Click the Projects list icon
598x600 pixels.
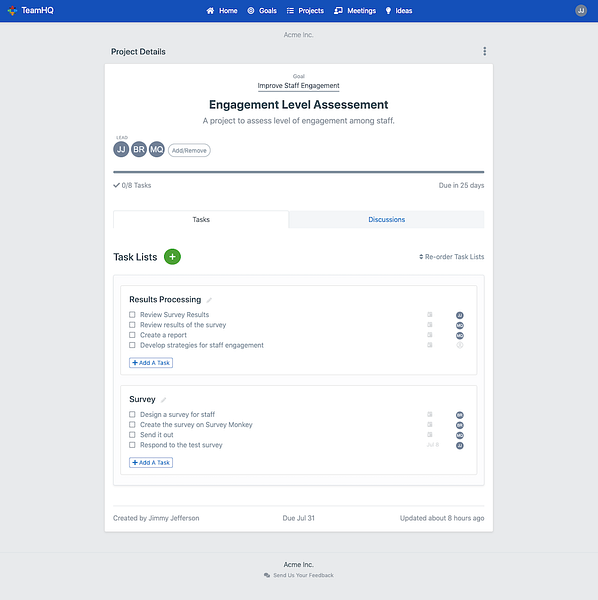click(x=290, y=11)
